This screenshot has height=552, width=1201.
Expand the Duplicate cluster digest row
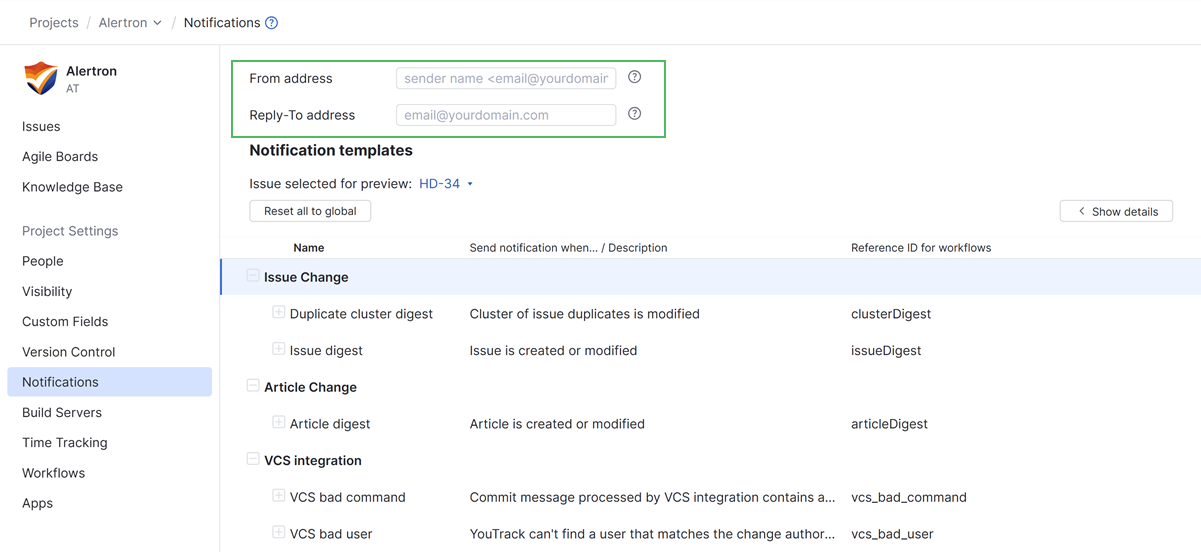tap(278, 313)
